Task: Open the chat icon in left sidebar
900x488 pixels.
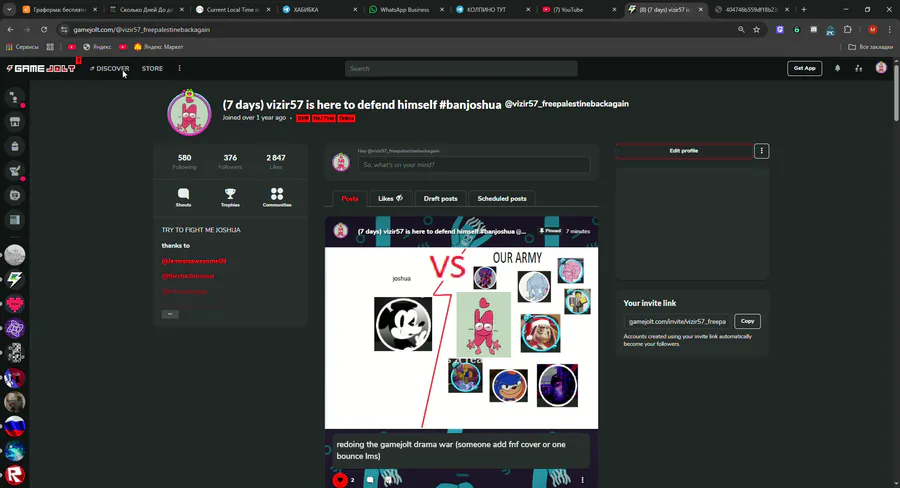Action: click(15, 98)
